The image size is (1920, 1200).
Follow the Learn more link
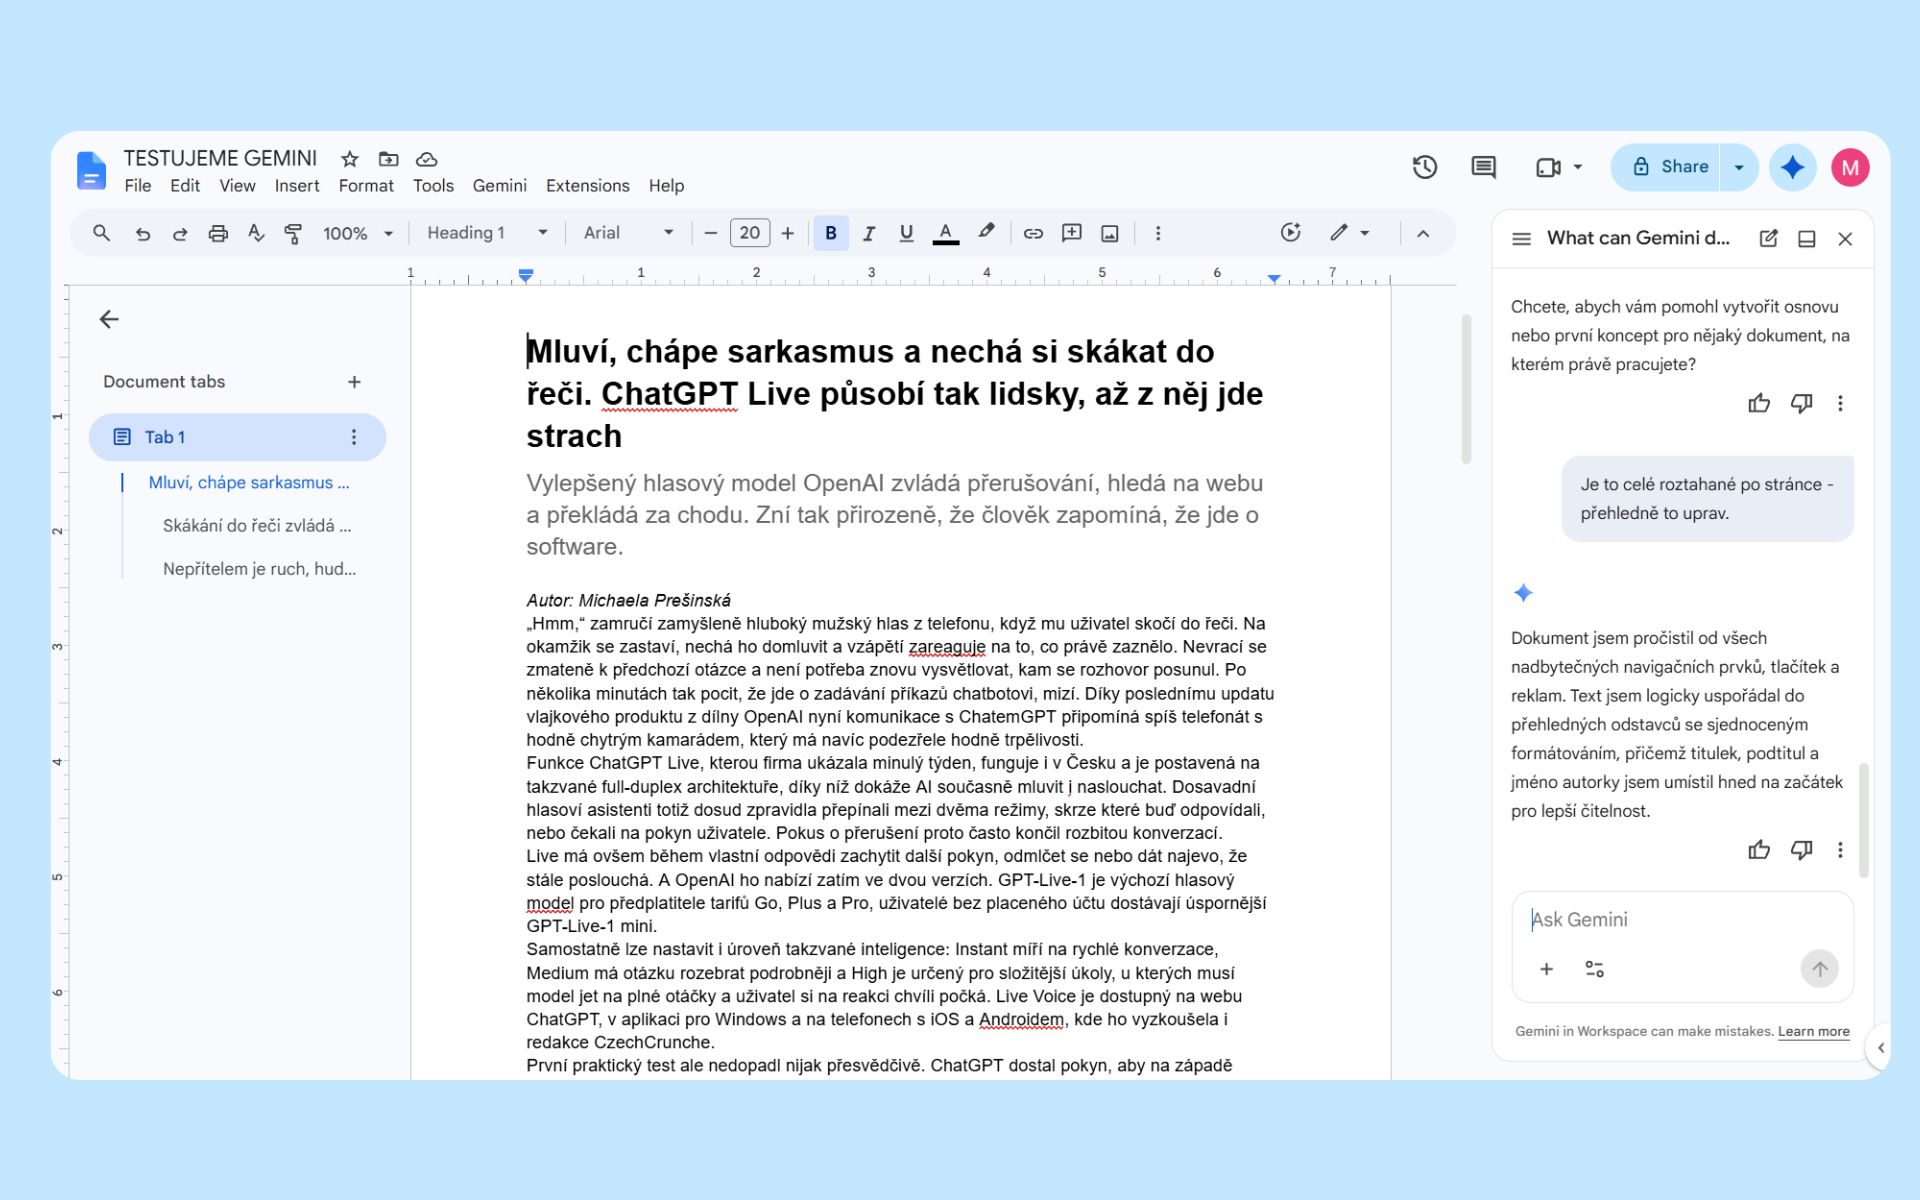click(1813, 1031)
